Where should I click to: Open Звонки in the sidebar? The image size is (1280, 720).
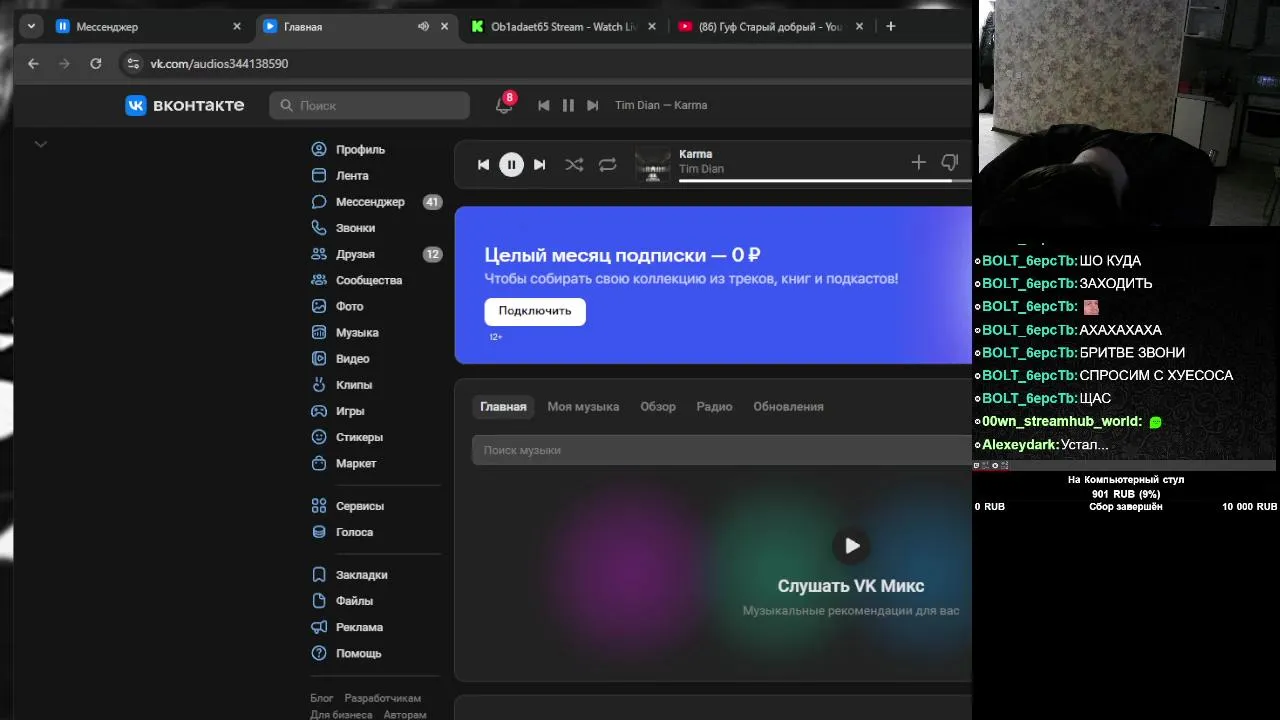point(343,228)
